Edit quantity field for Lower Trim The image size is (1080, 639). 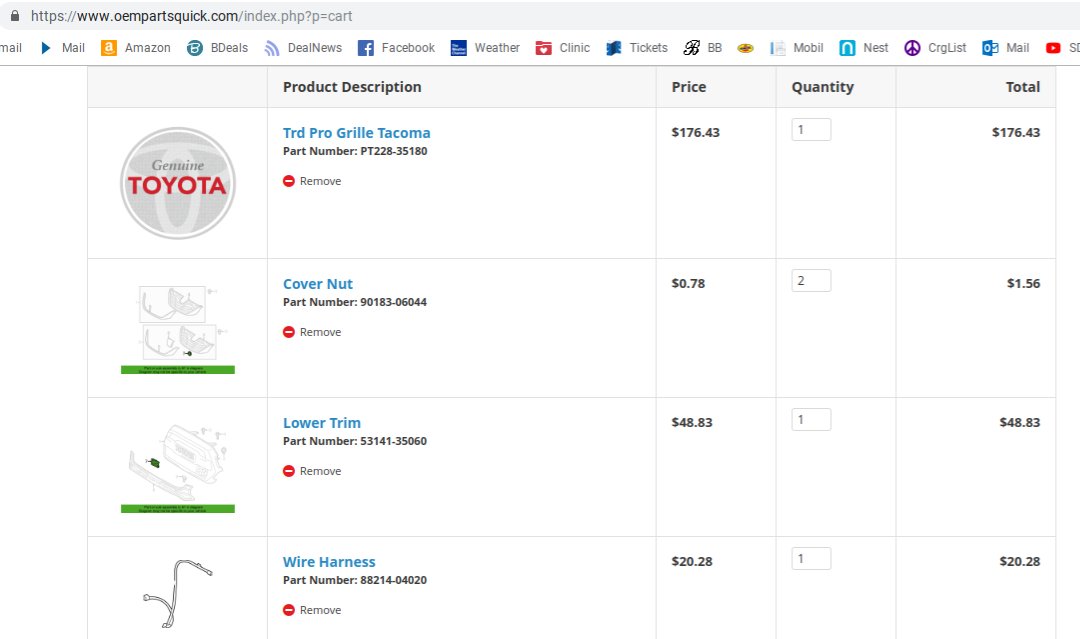[811, 419]
